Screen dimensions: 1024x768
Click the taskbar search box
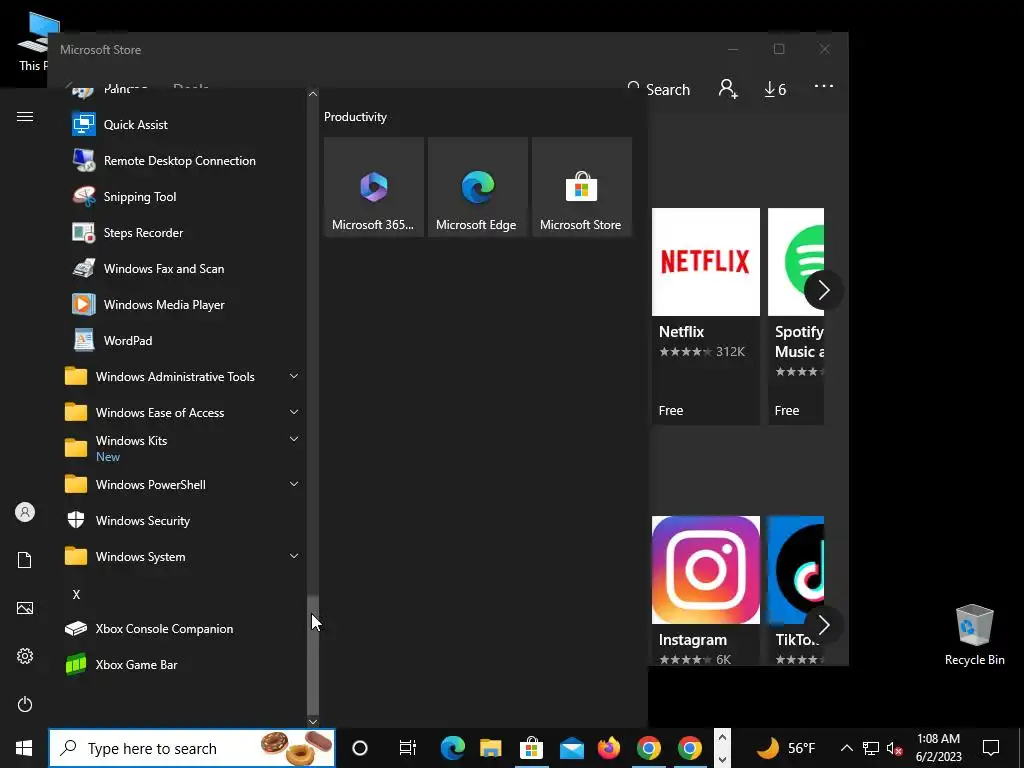click(x=192, y=748)
